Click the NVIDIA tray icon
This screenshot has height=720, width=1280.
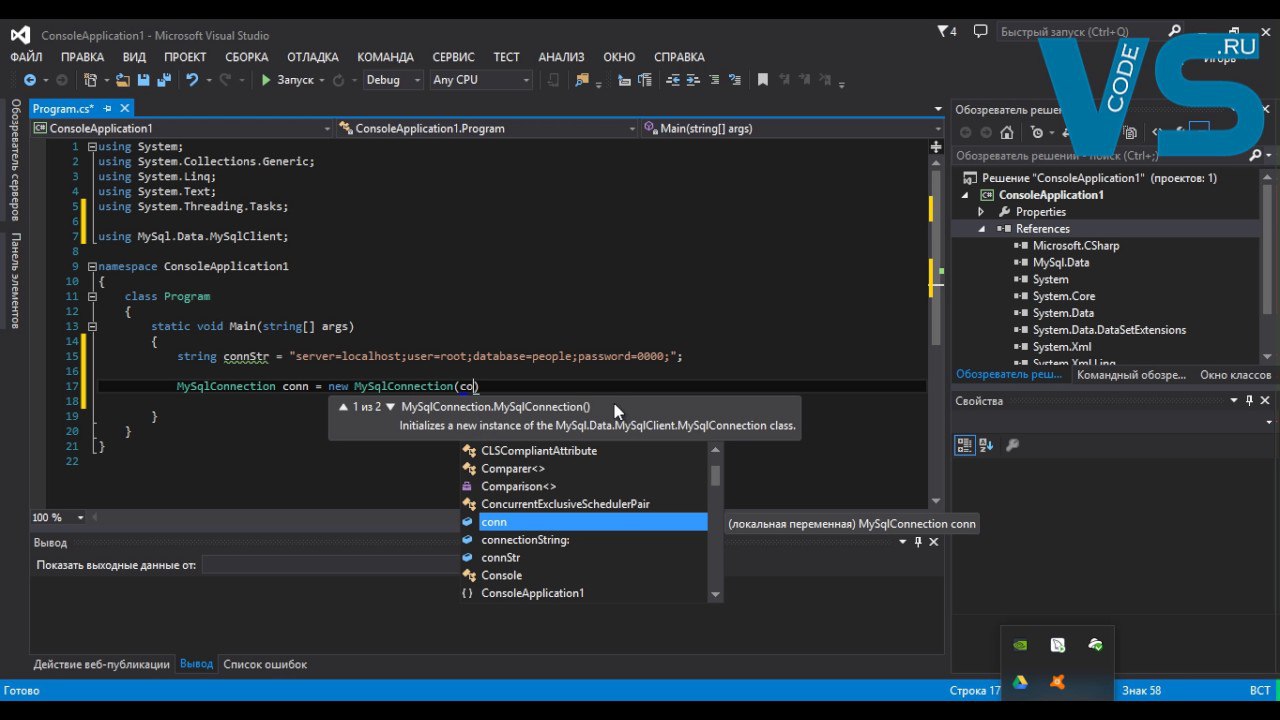1020,646
